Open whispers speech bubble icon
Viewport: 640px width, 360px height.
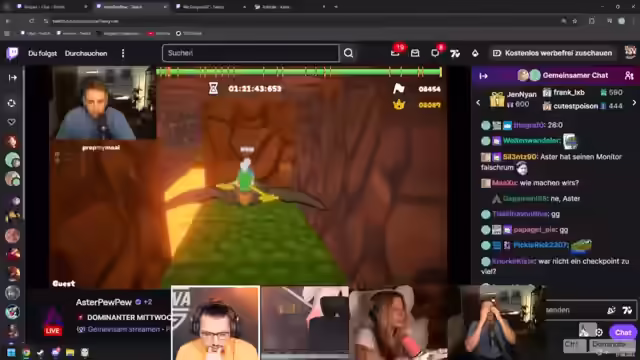pyautogui.click(x=435, y=53)
